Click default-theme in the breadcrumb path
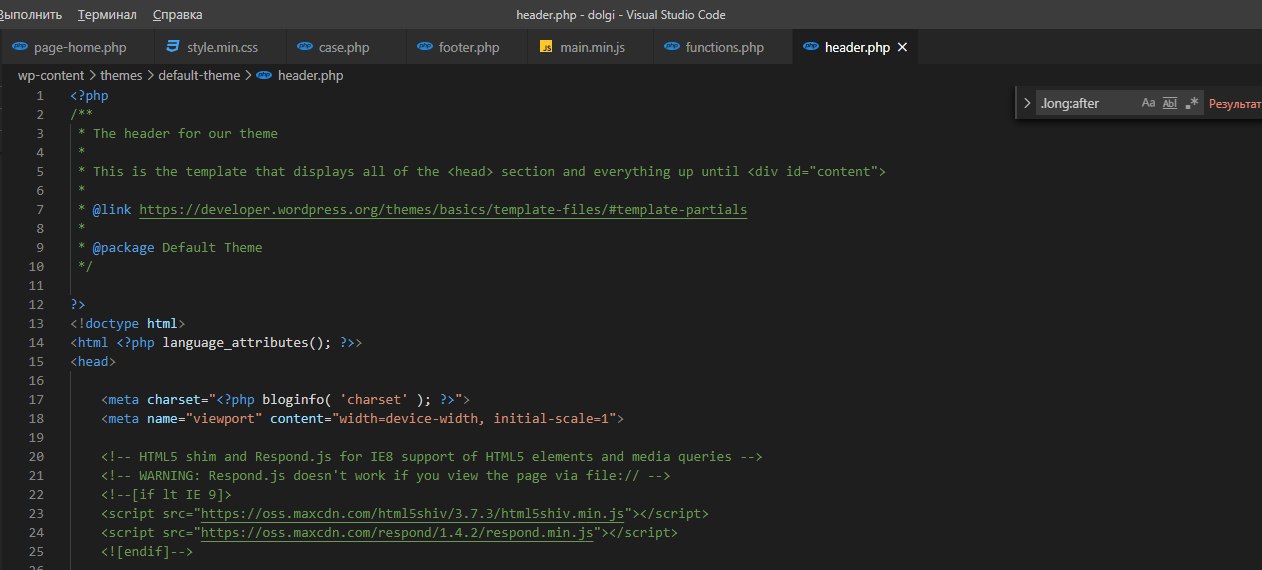 click(199, 75)
